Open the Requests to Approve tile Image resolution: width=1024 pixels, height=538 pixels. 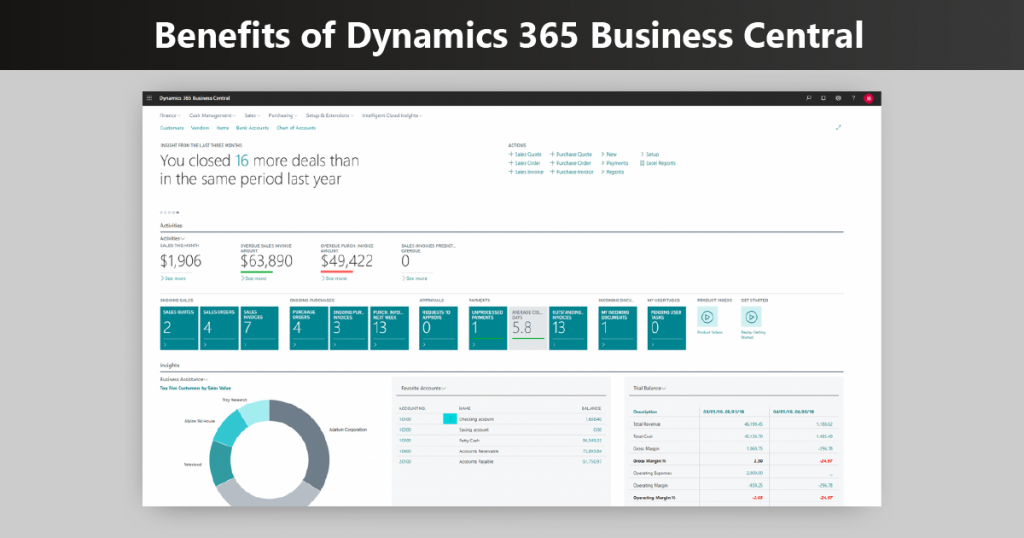point(438,328)
